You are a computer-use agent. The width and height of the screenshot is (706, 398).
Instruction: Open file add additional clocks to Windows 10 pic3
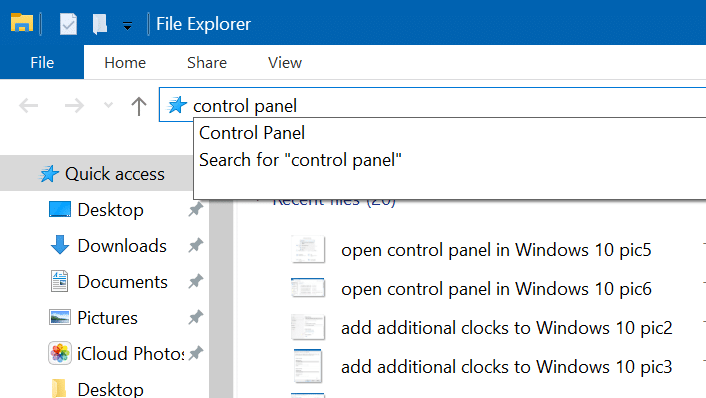(x=506, y=367)
